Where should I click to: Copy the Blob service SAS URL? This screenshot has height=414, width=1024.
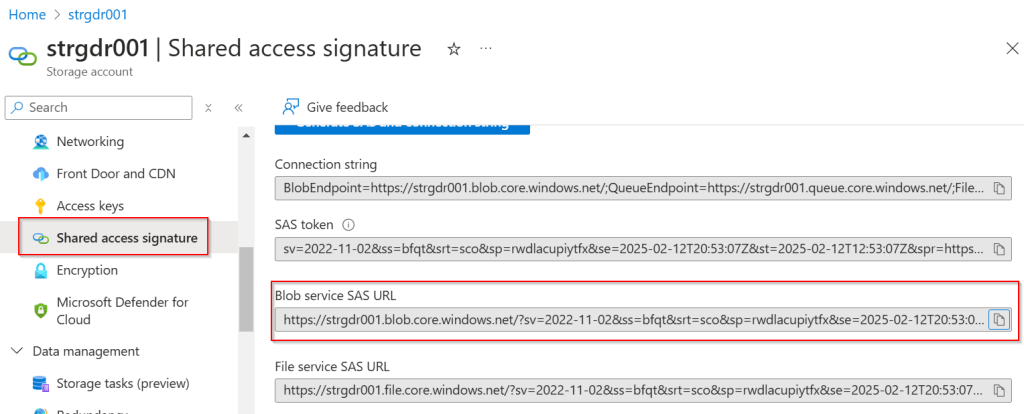tap(998, 320)
